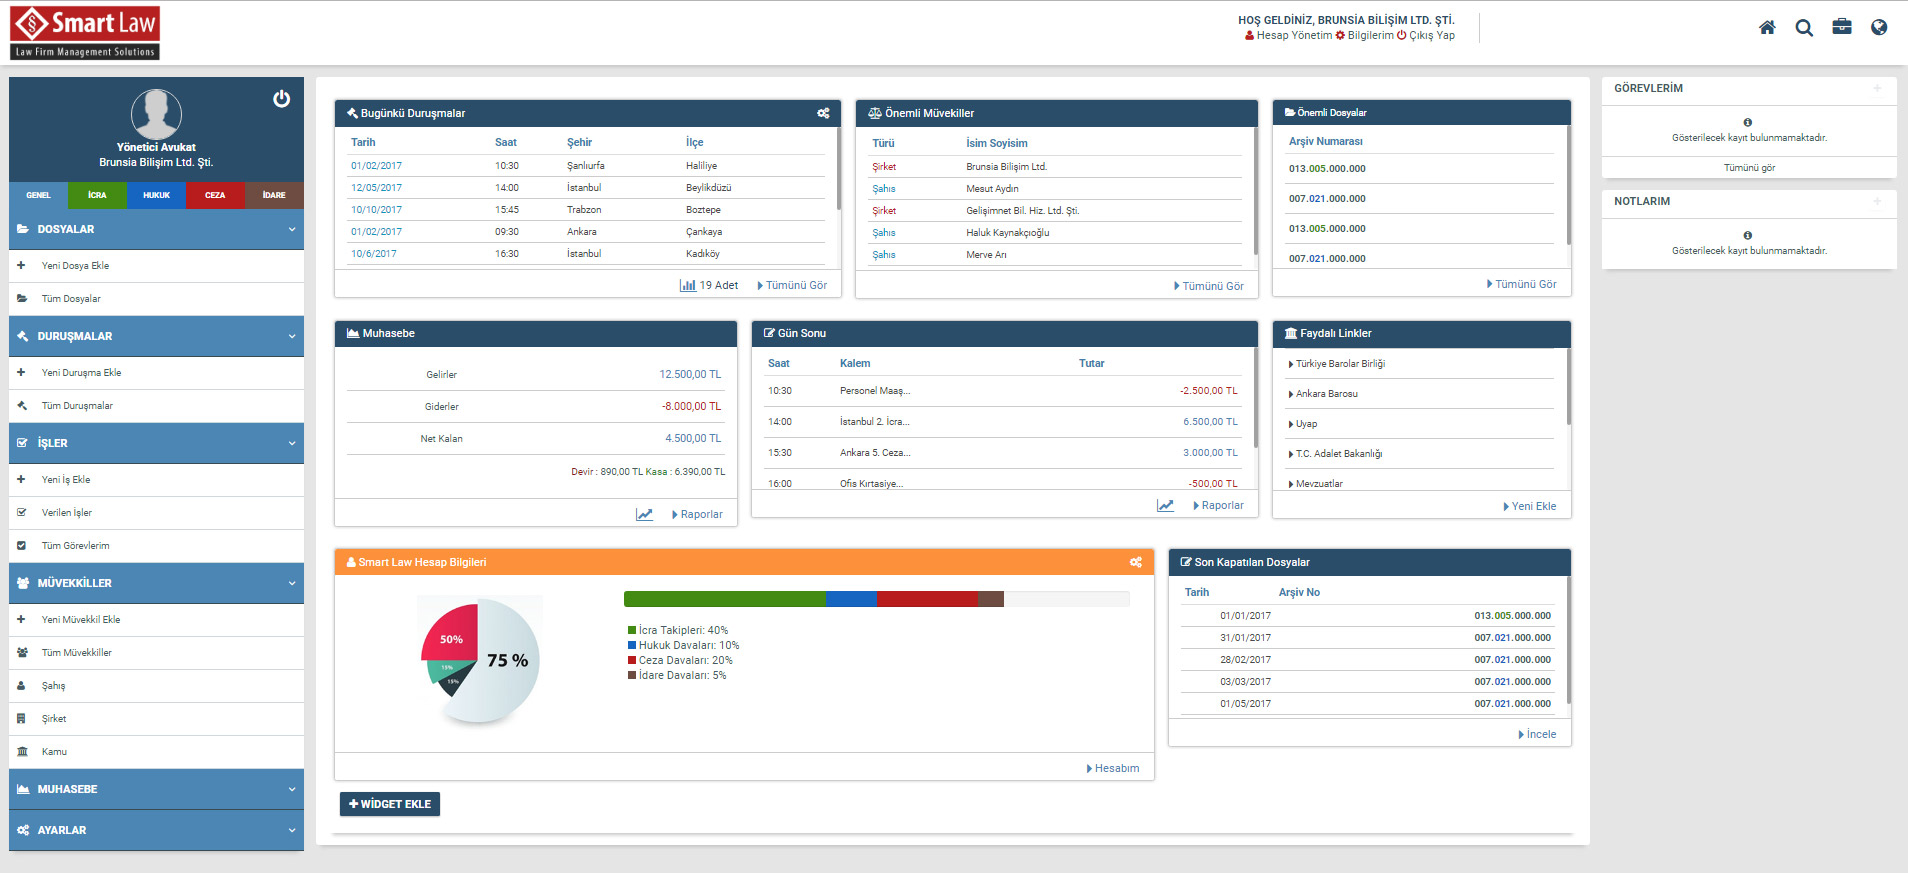This screenshot has width=1908, height=873.
Task: Click the line chart icon in Muhasebe widget
Action: click(644, 514)
